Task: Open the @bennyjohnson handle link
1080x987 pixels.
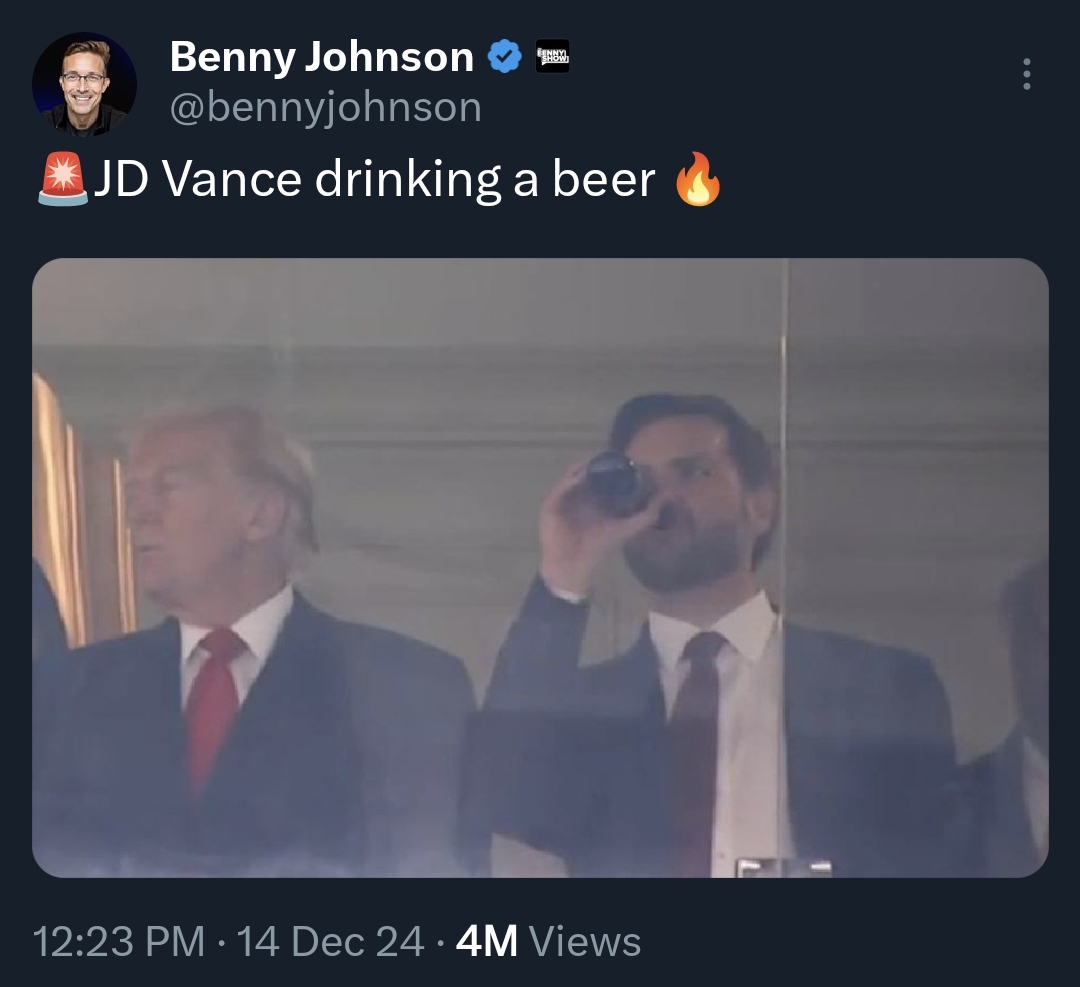Action: pos(325,107)
